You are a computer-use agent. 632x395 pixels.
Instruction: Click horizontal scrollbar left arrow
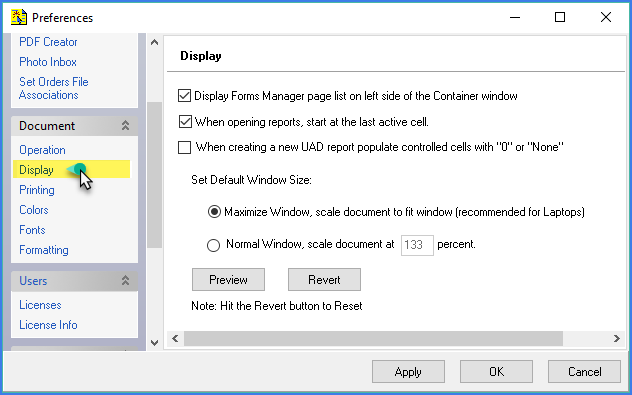click(175, 338)
